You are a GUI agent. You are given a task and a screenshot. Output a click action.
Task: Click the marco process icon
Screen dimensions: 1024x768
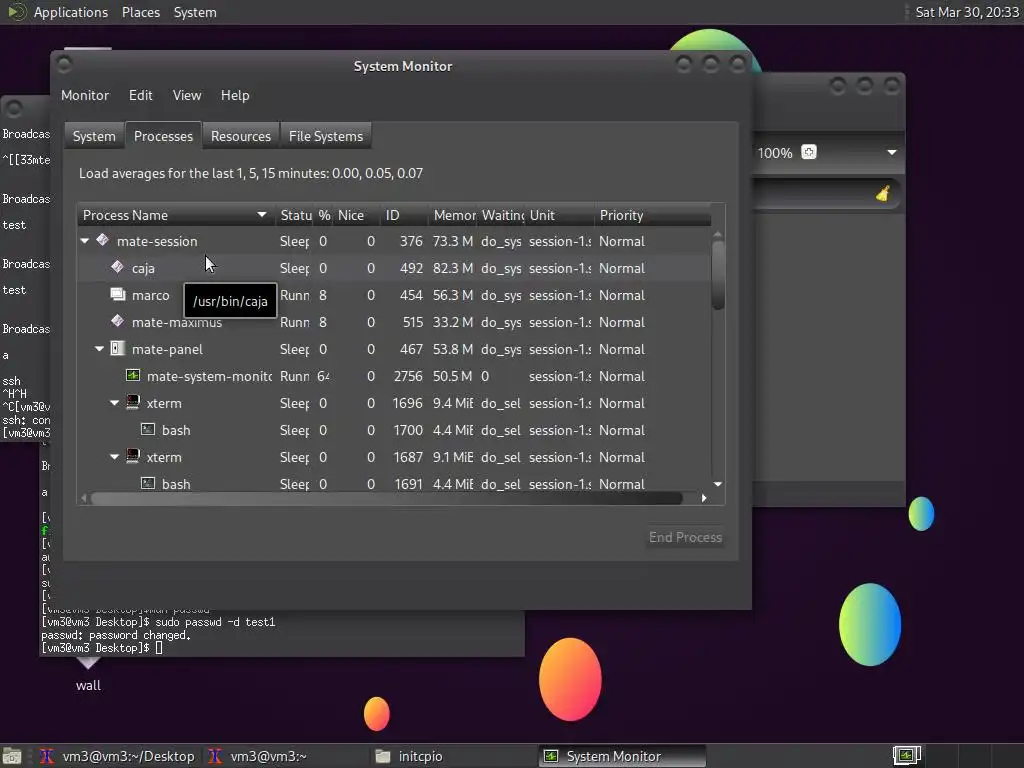(x=118, y=295)
